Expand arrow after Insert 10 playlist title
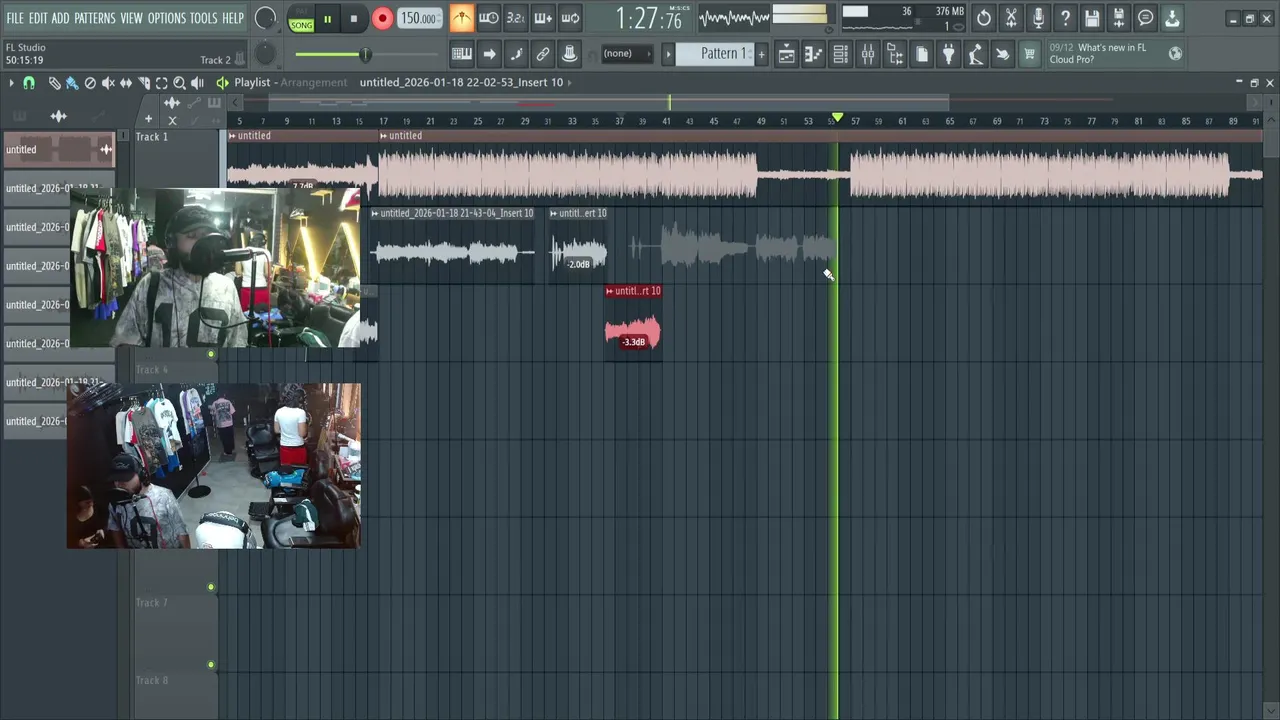1280x720 pixels. 569,82
